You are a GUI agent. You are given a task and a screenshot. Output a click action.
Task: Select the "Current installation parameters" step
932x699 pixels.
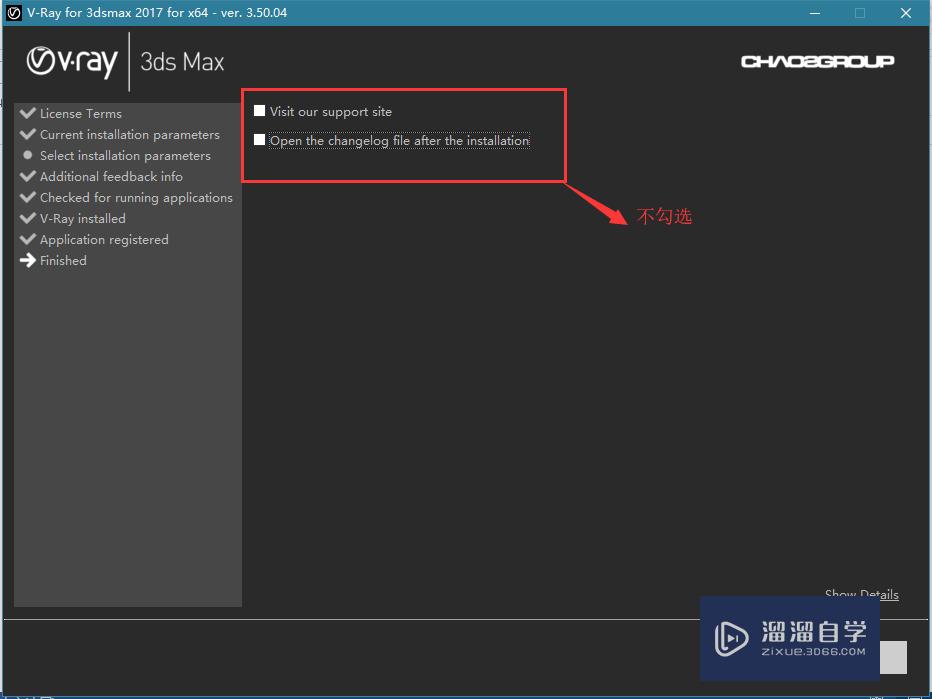pyautogui.click(x=130, y=134)
